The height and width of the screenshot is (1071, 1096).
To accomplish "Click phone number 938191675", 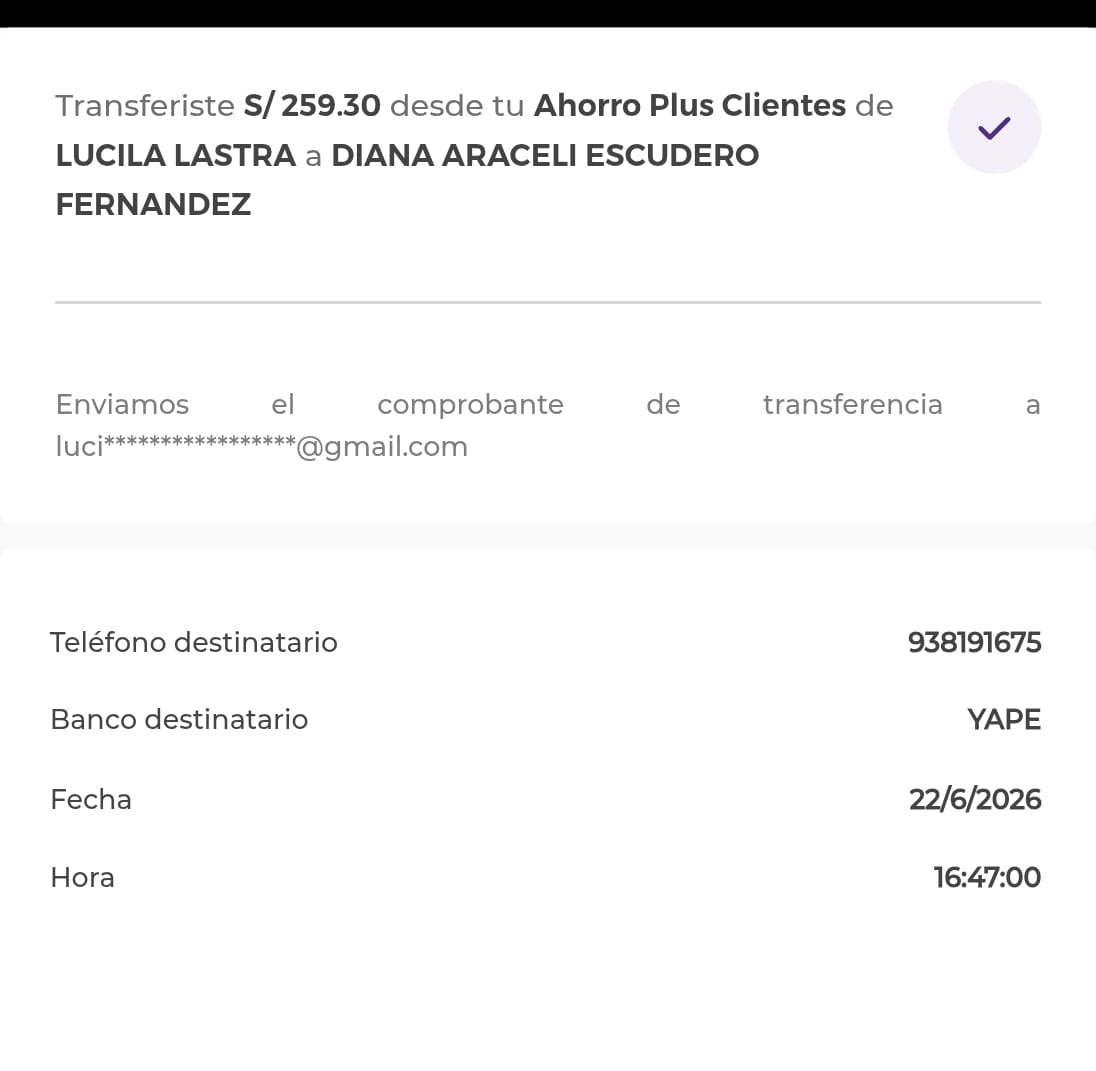I will click(x=974, y=642).
